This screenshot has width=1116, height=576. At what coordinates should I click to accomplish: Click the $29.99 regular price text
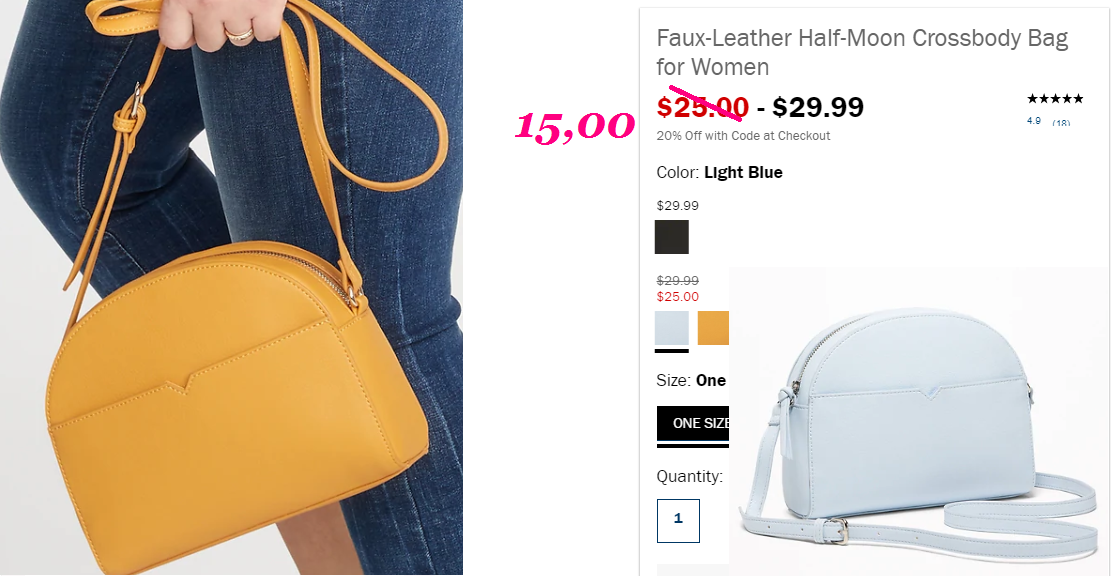tap(818, 108)
